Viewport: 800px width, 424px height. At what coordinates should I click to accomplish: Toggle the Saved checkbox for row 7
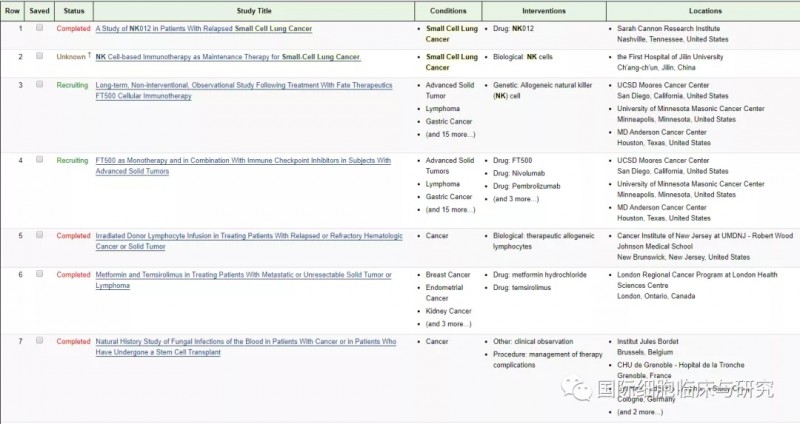(x=39, y=341)
